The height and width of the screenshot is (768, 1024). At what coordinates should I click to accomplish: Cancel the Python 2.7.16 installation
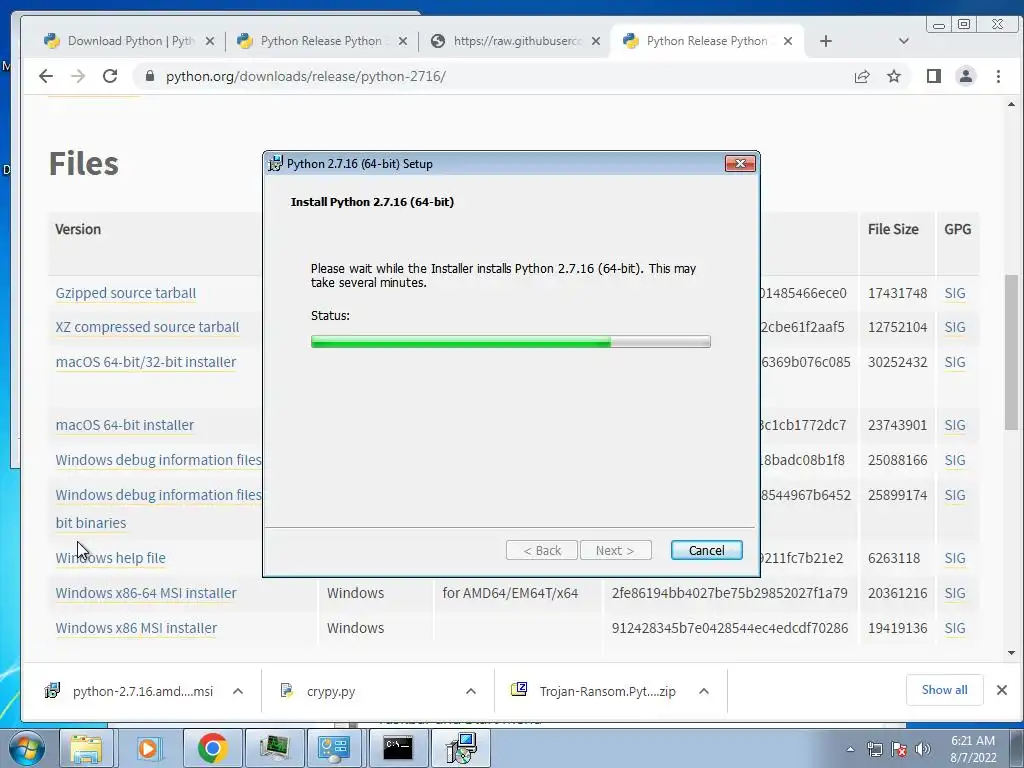[x=706, y=551]
